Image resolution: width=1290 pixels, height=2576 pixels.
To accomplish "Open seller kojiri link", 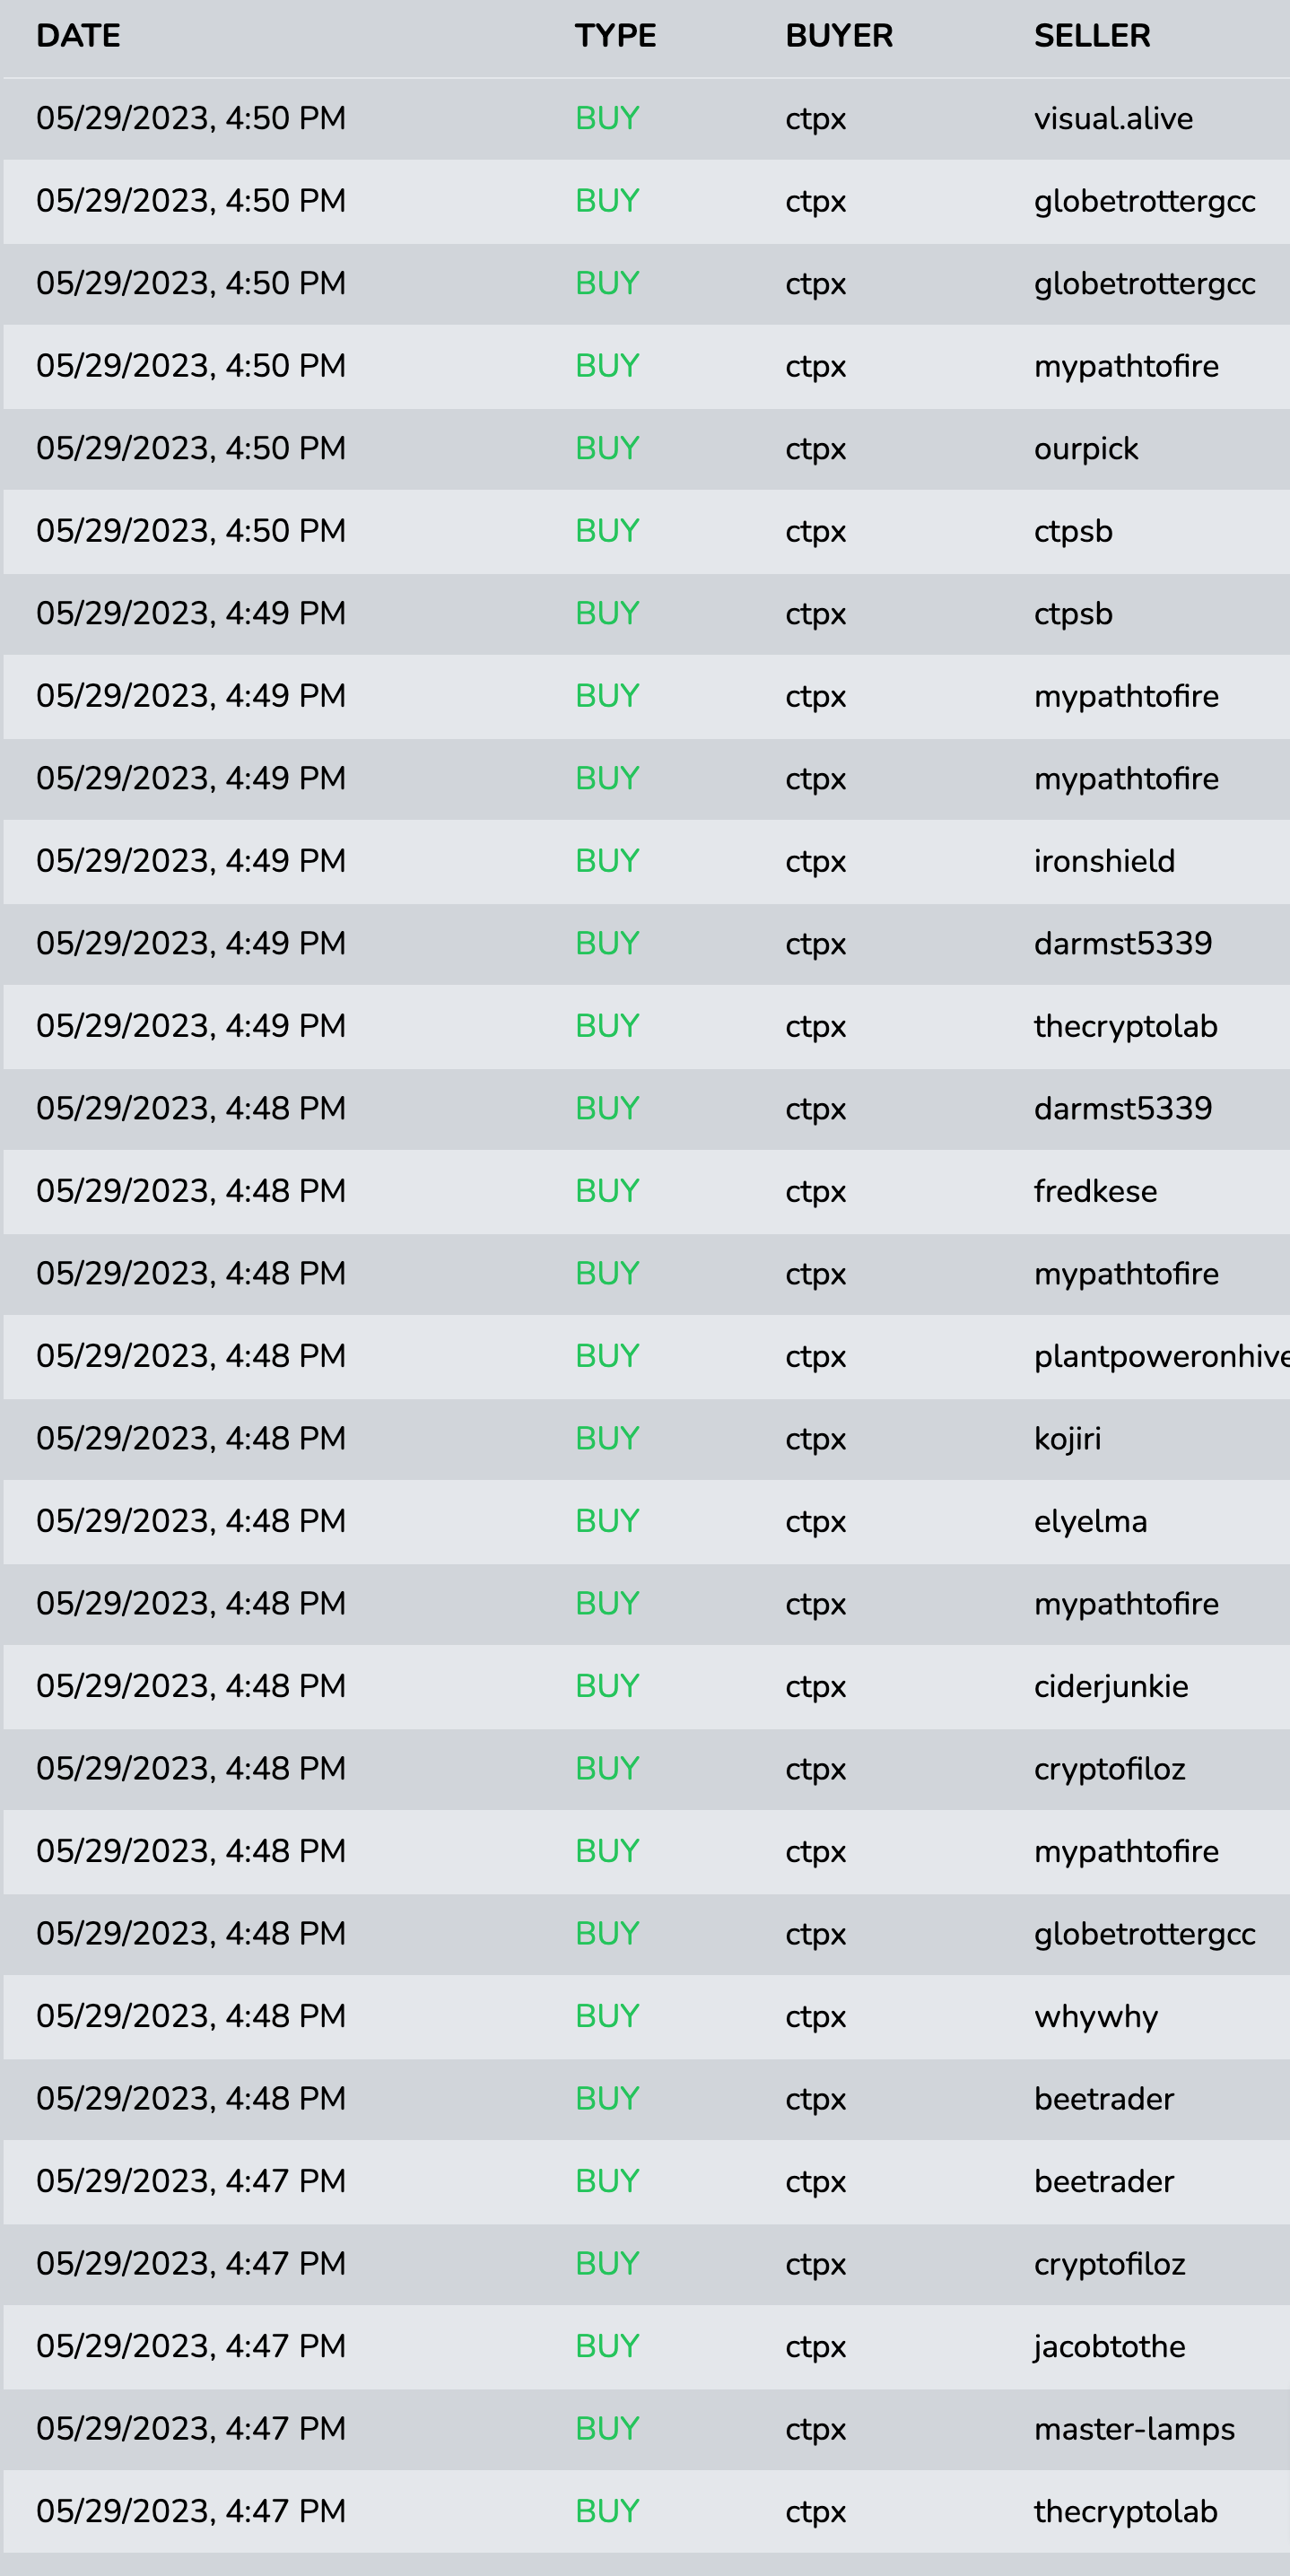I will tap(1067, 1439).
